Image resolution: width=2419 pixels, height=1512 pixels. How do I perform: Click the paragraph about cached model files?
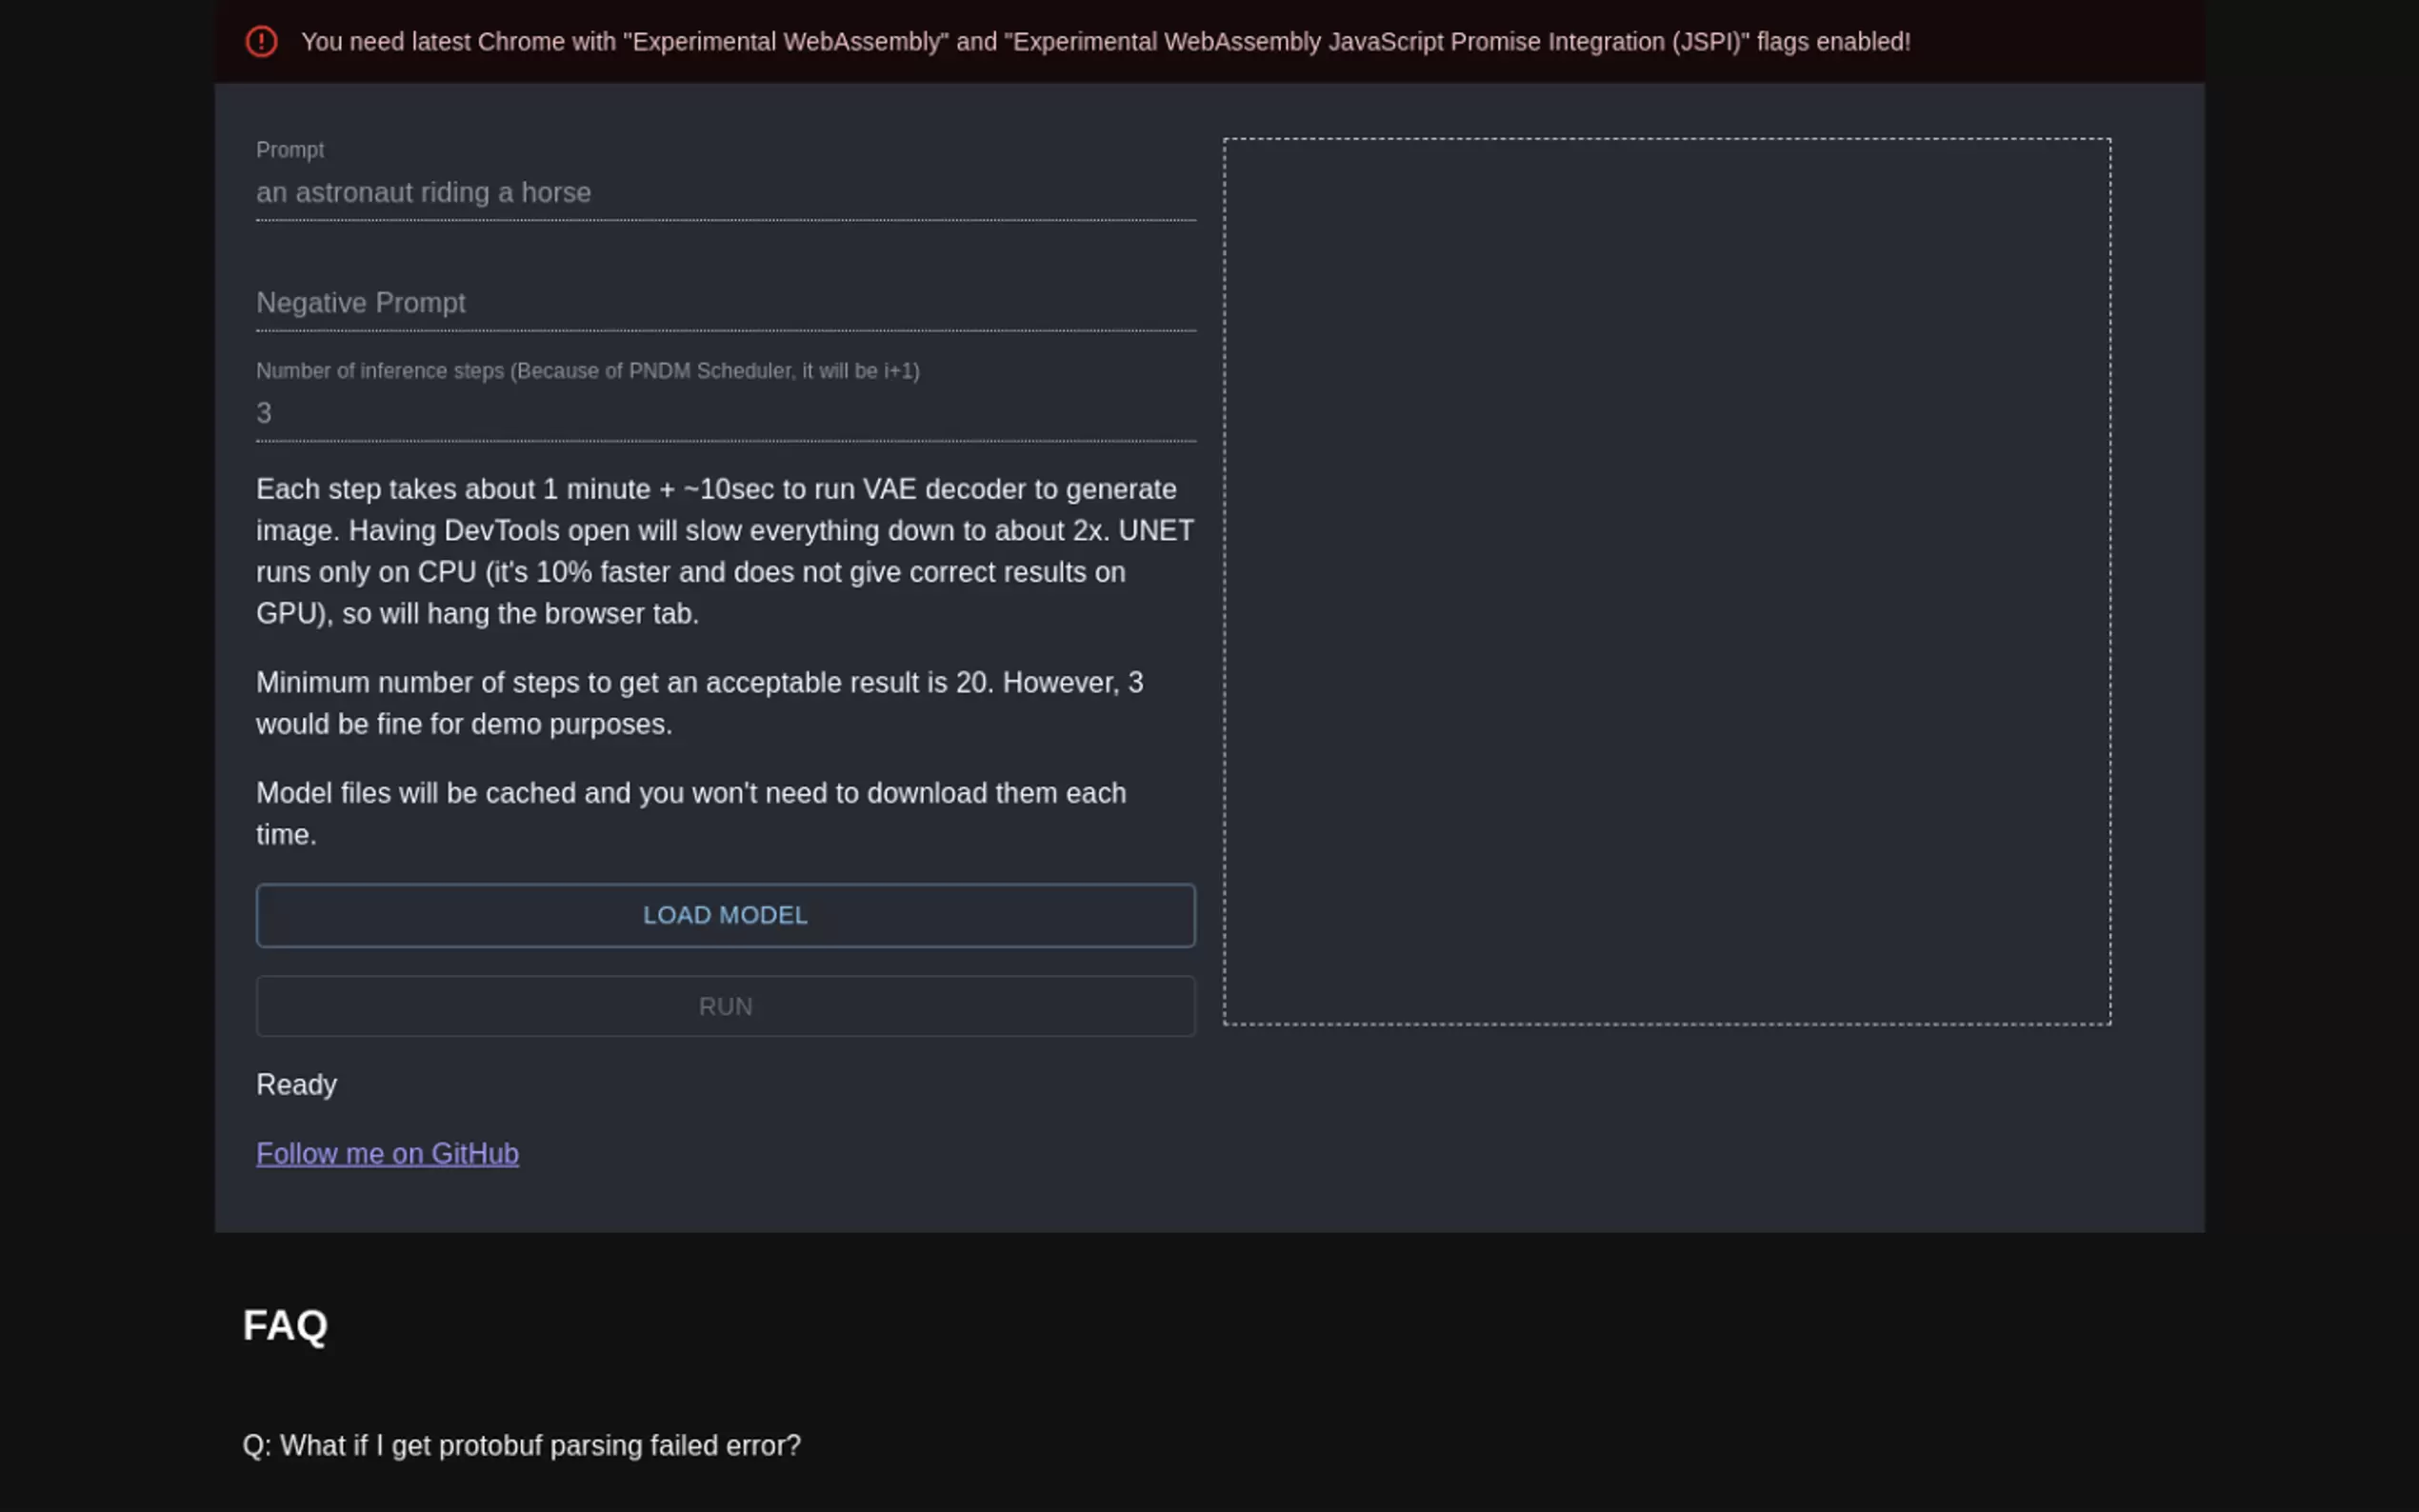coord(690,794)
